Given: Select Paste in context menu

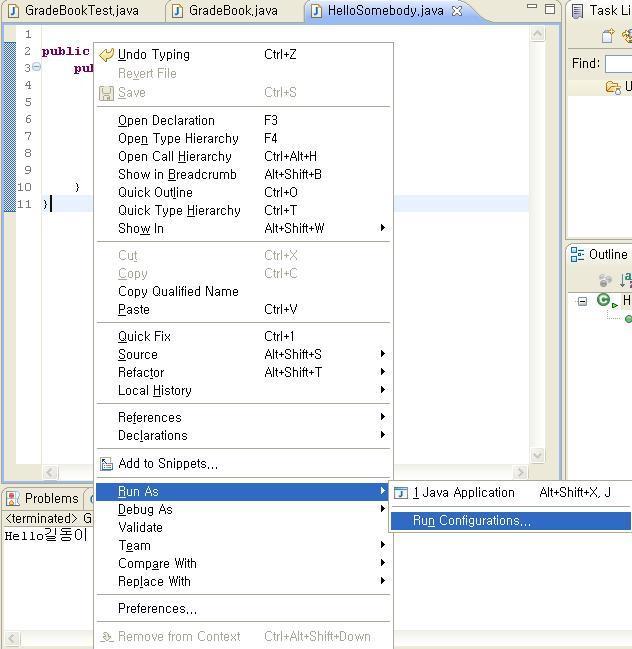Looking at the screenshot, I should pos(244,310).
